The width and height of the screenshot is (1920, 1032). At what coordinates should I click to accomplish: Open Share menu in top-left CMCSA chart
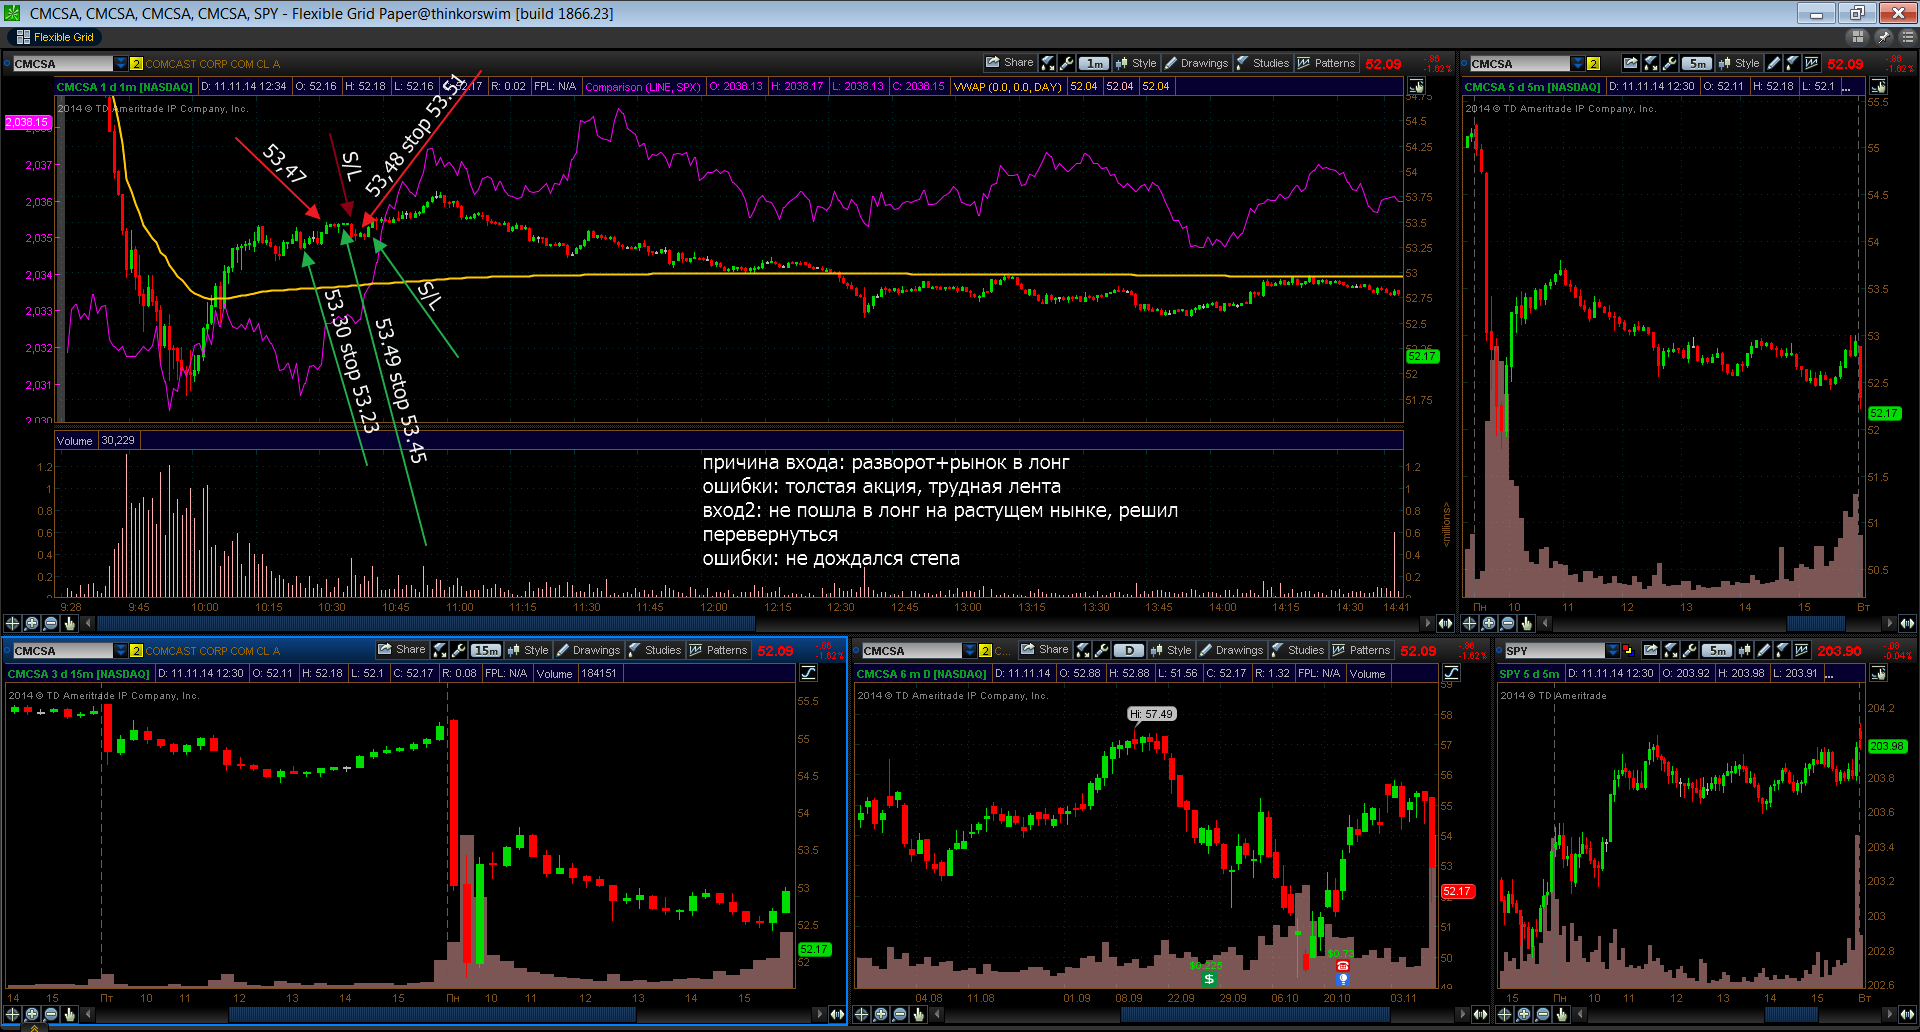click(x=1009, y=63)
